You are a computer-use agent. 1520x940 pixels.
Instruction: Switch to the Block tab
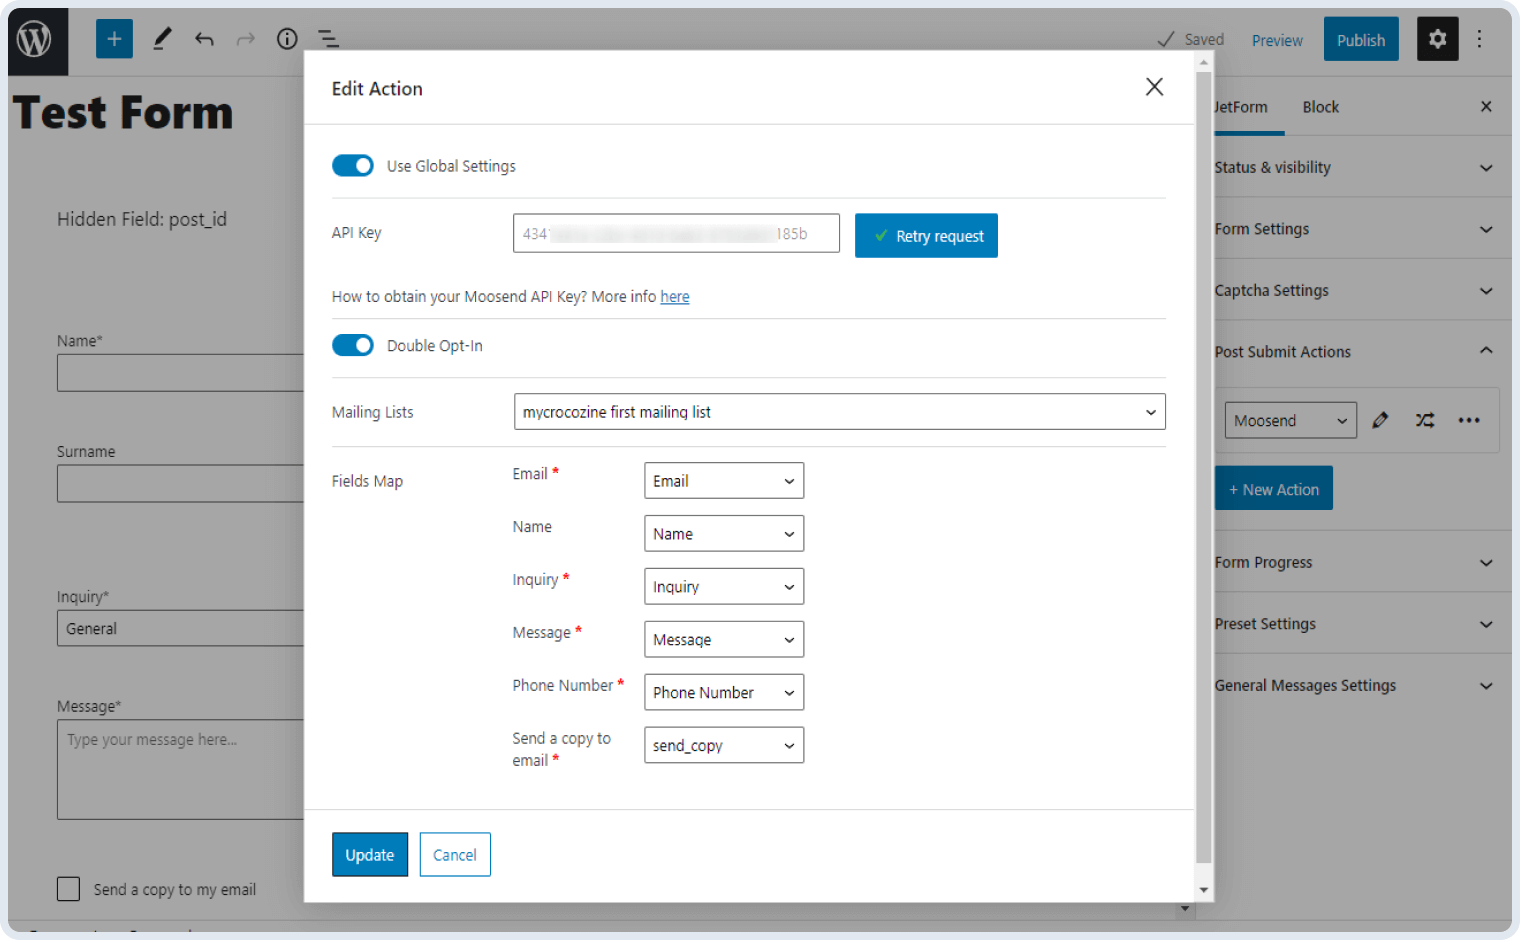1320,106
